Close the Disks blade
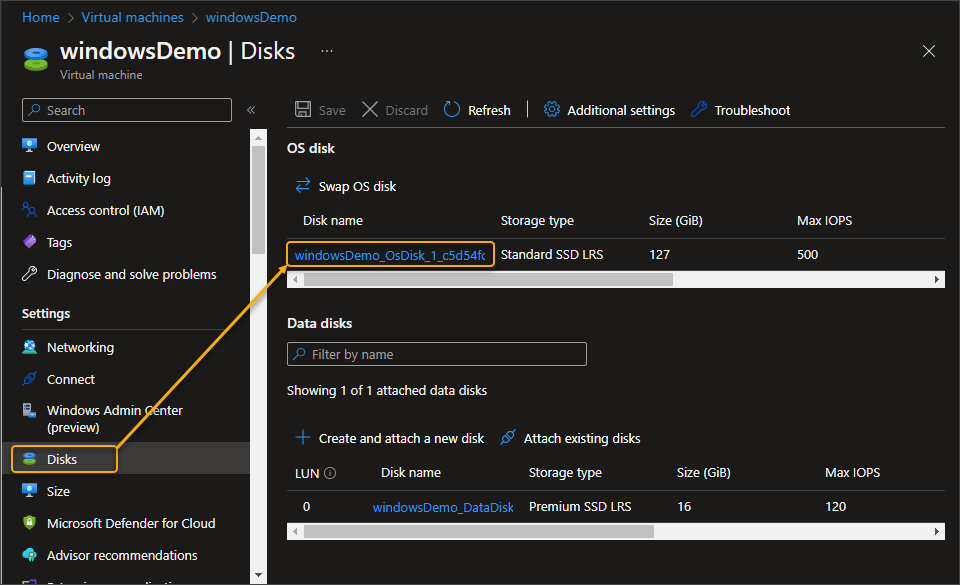 [x=929, y=51]
